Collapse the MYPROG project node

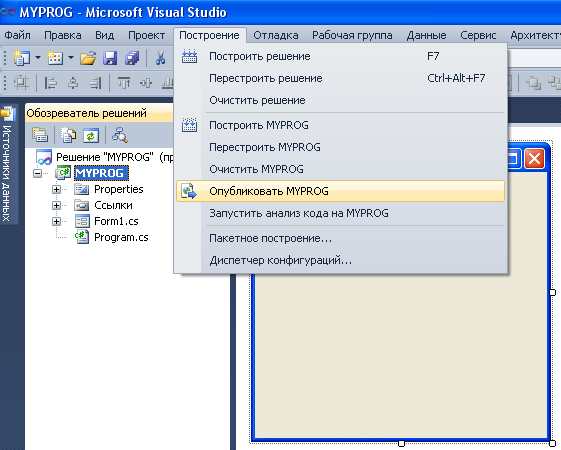tap(37, 173)
